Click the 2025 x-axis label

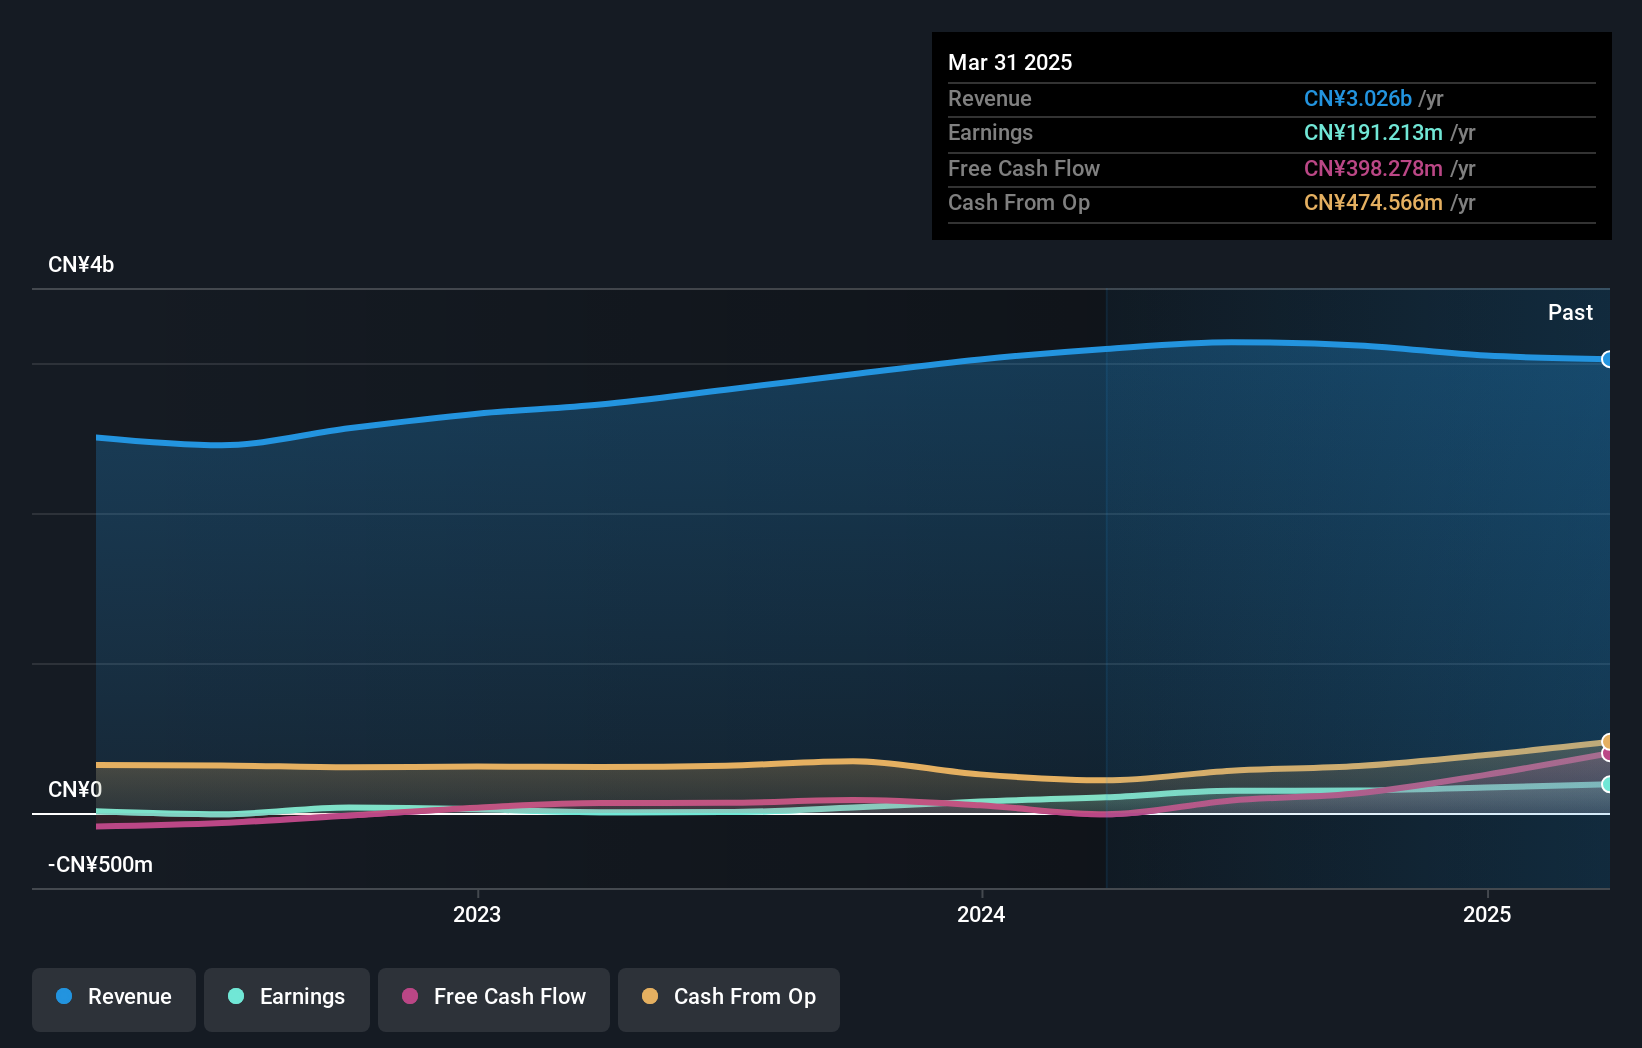pos(1487,914)
